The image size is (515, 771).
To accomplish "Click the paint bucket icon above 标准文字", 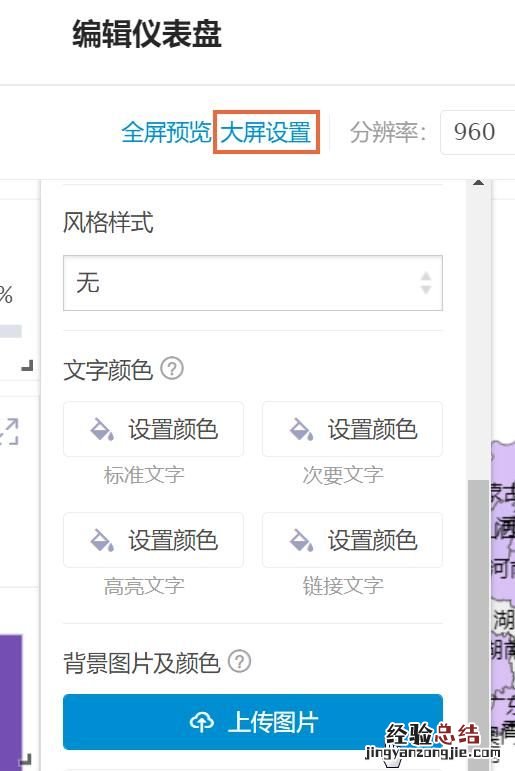I will tap(102, 429).
